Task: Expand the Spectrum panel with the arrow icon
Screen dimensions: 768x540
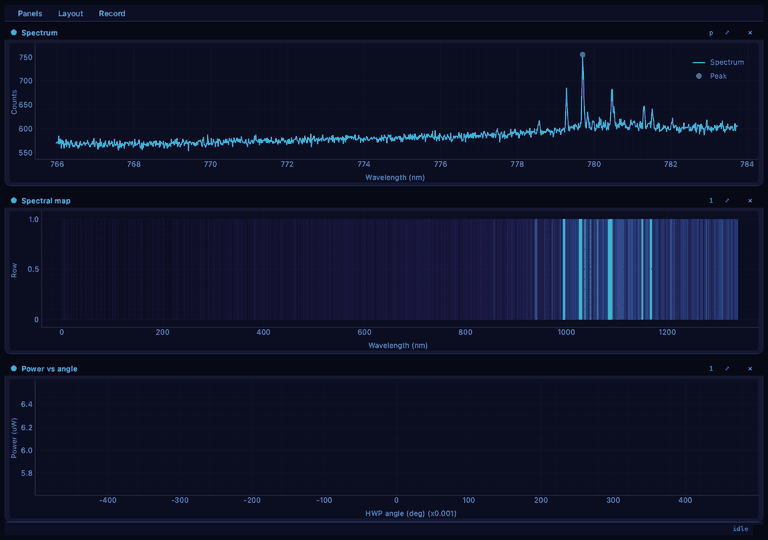Action: (x=727, y=33)
